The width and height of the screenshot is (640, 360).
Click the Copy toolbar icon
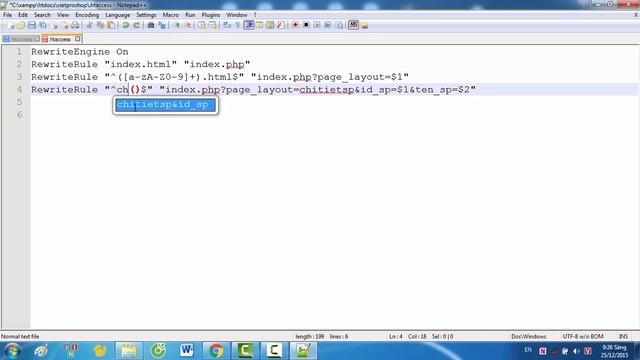coord(100,25)
